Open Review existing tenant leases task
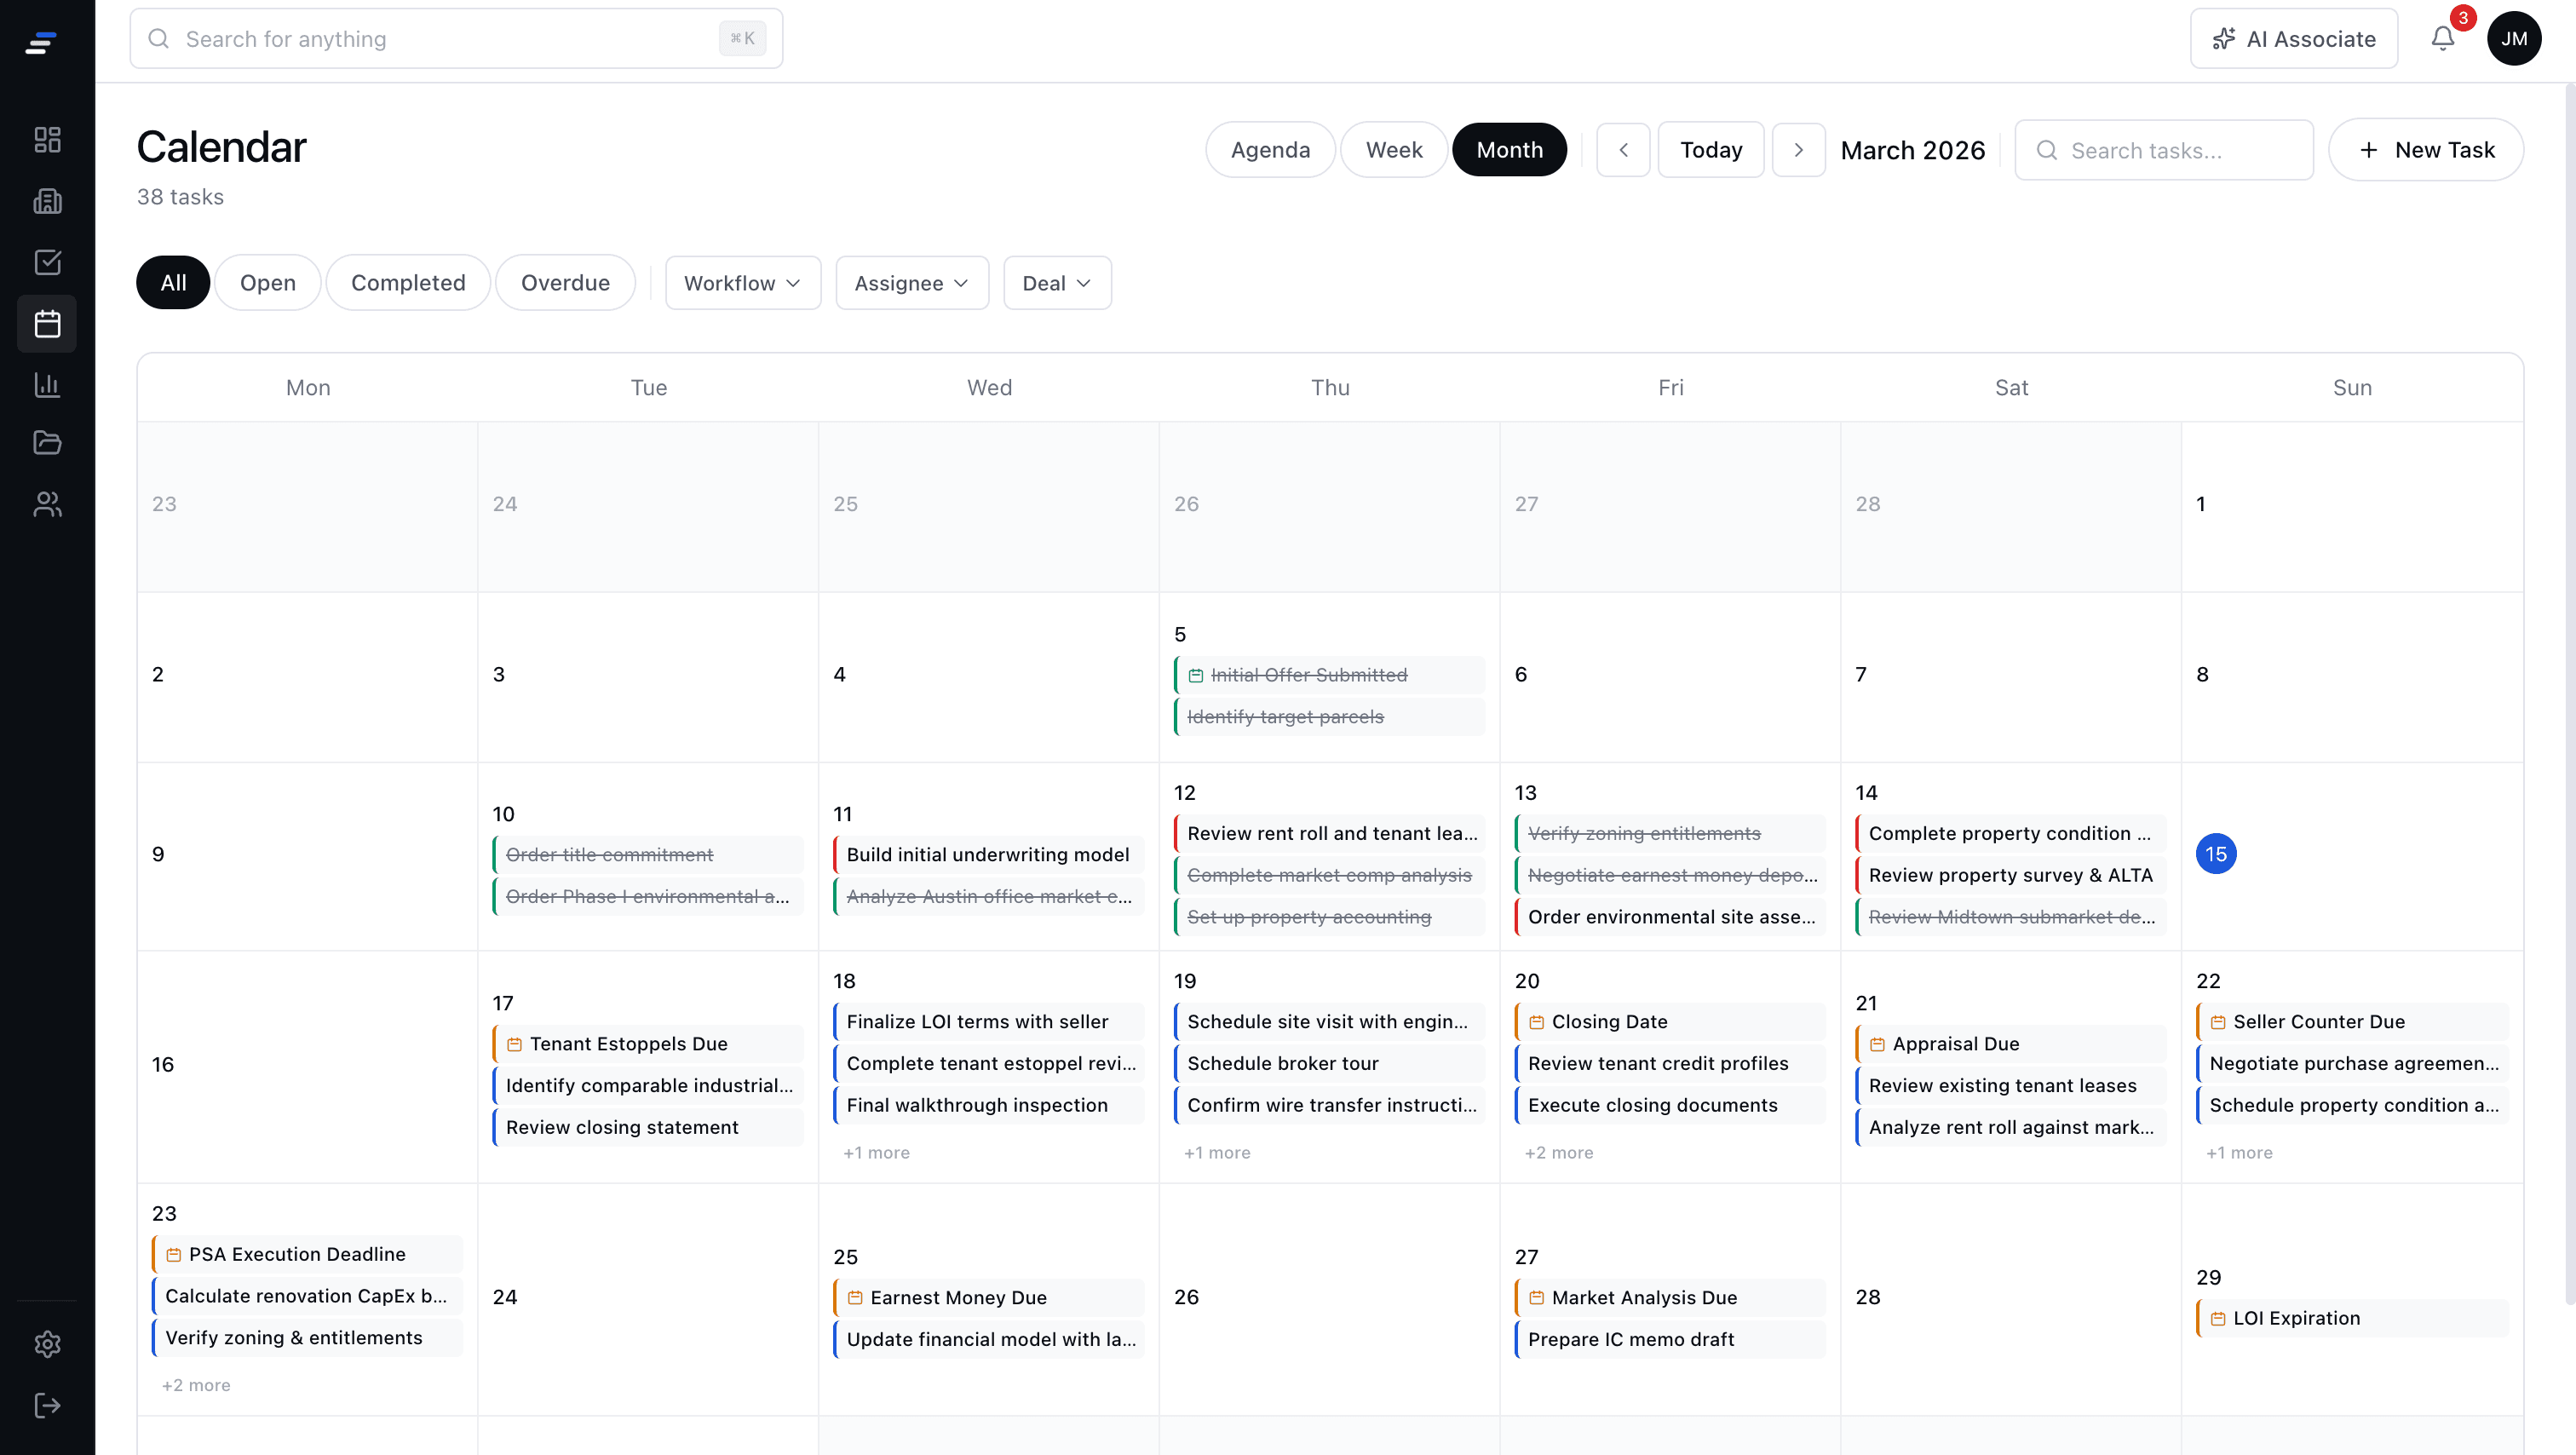Image resolution: width=2576 pixels, height=1455 pixels. pos(2011,1086)
